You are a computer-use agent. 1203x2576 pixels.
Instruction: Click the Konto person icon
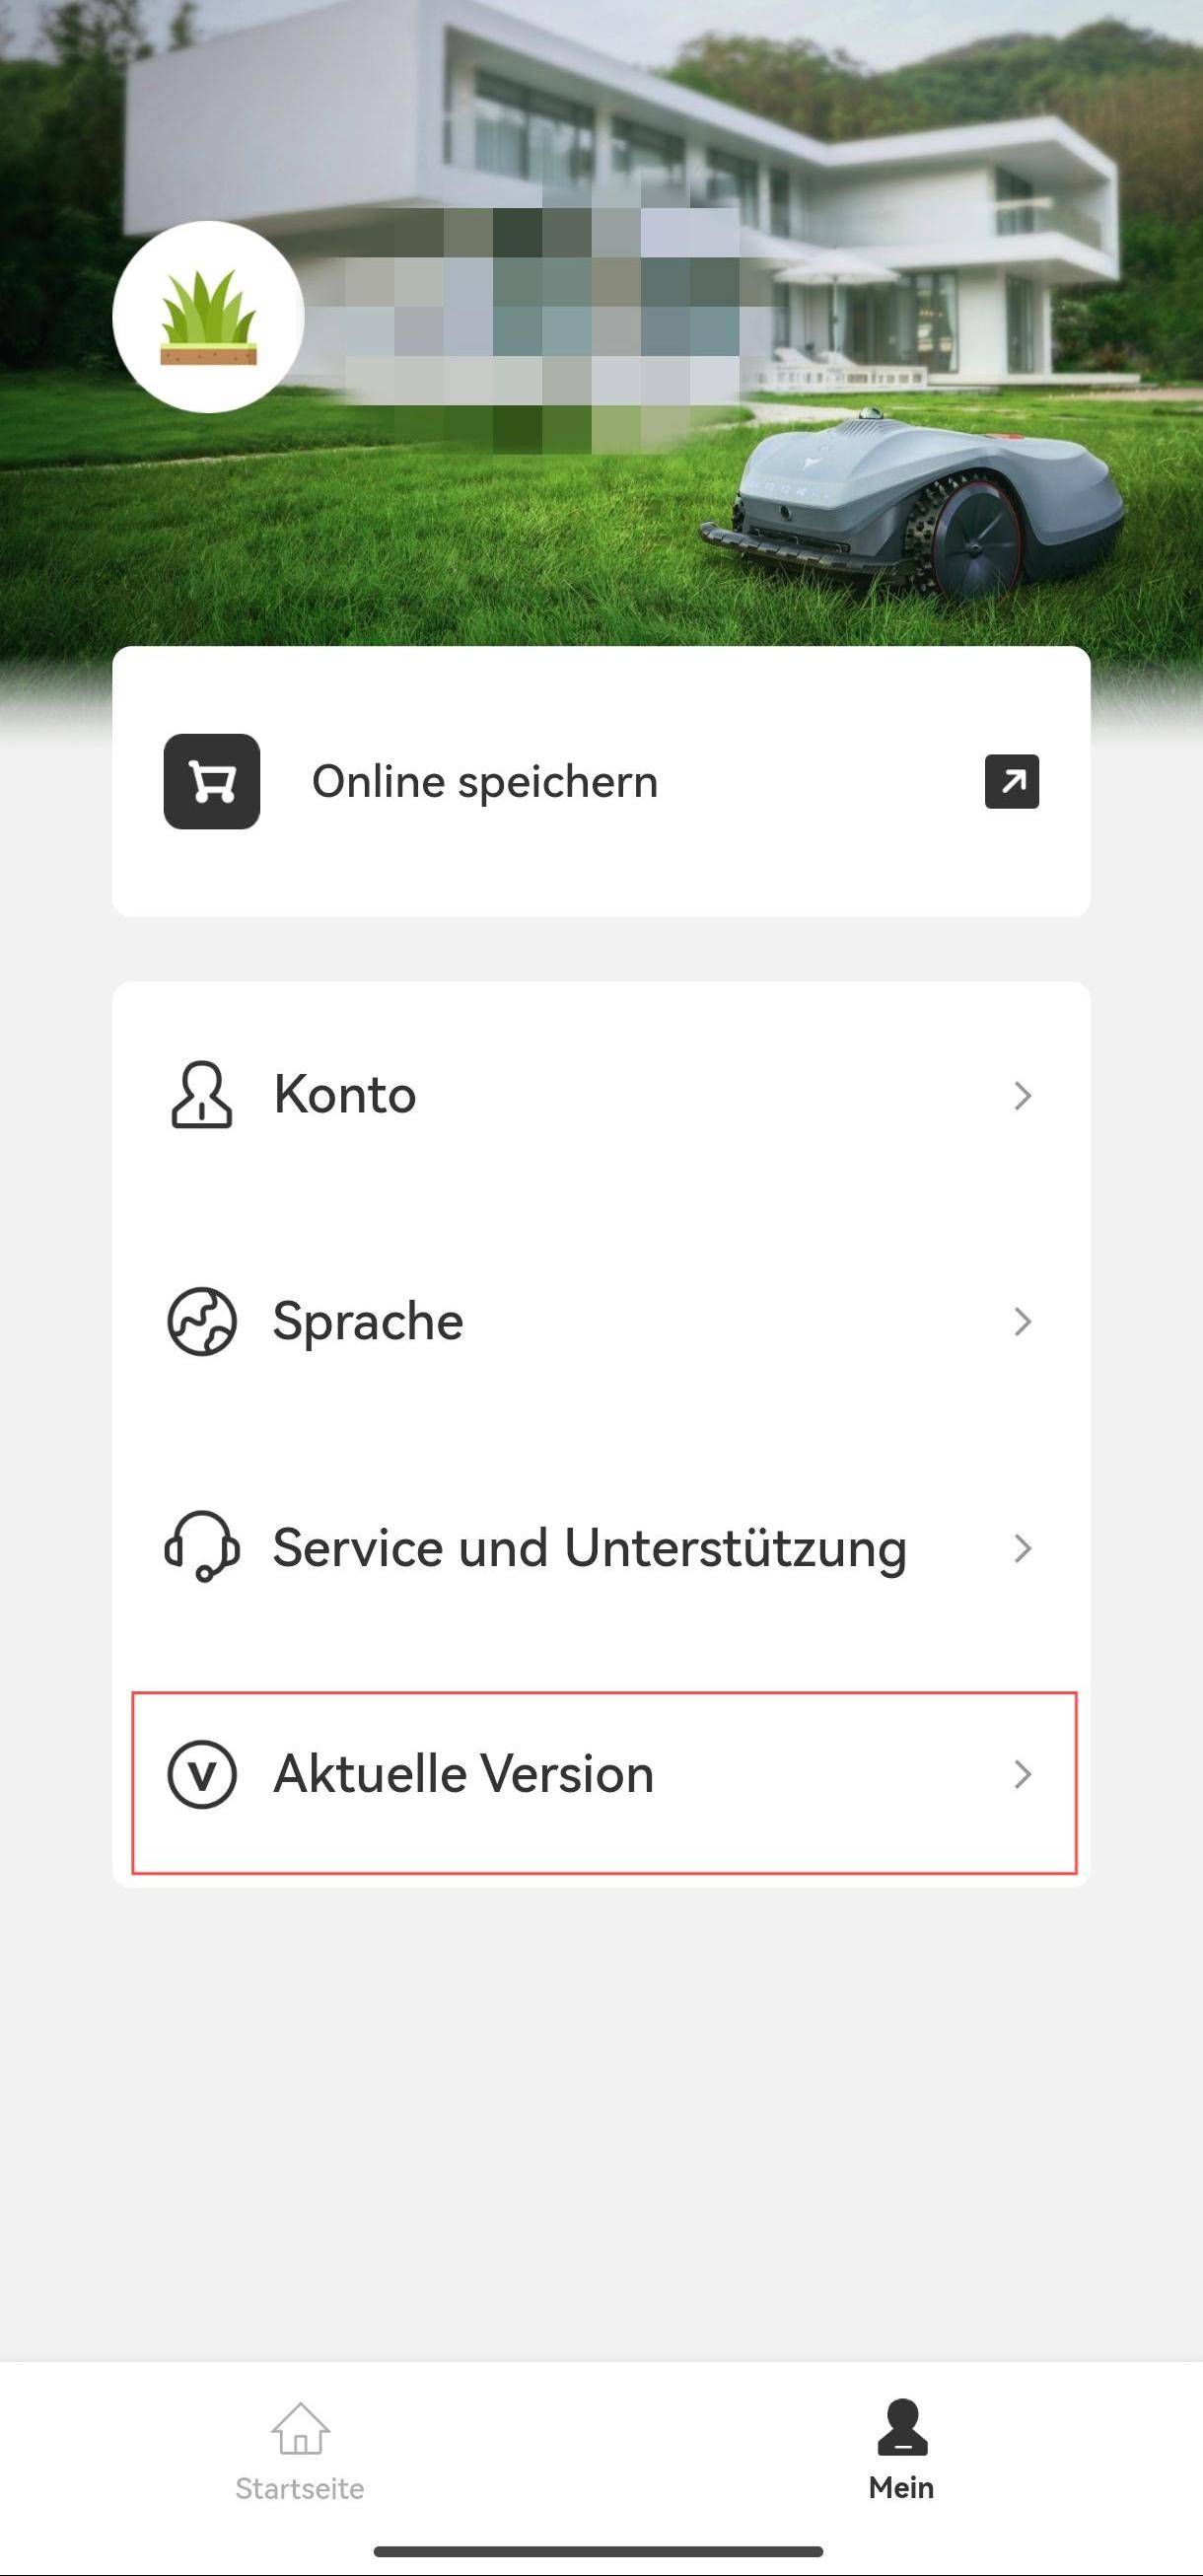pos(201,1095)
